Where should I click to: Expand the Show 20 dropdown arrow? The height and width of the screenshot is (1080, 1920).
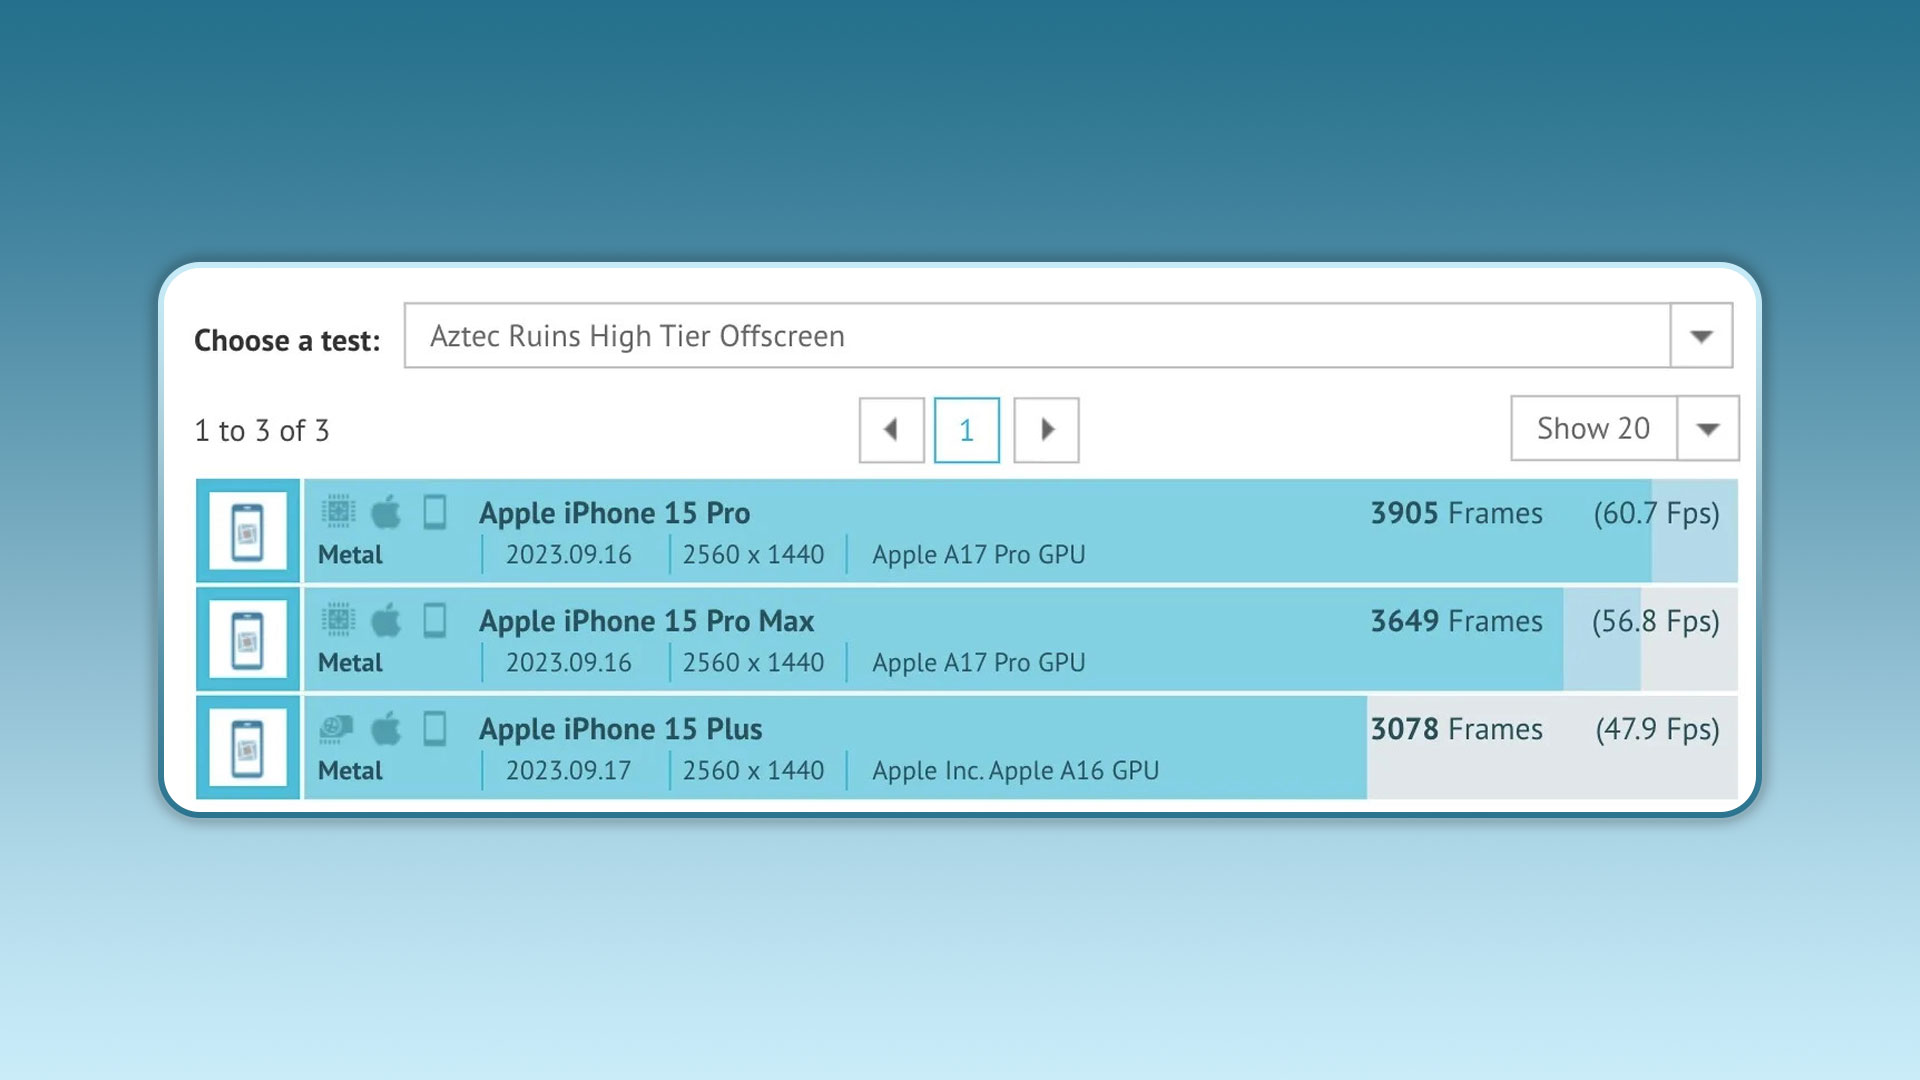coord(1708,429)
